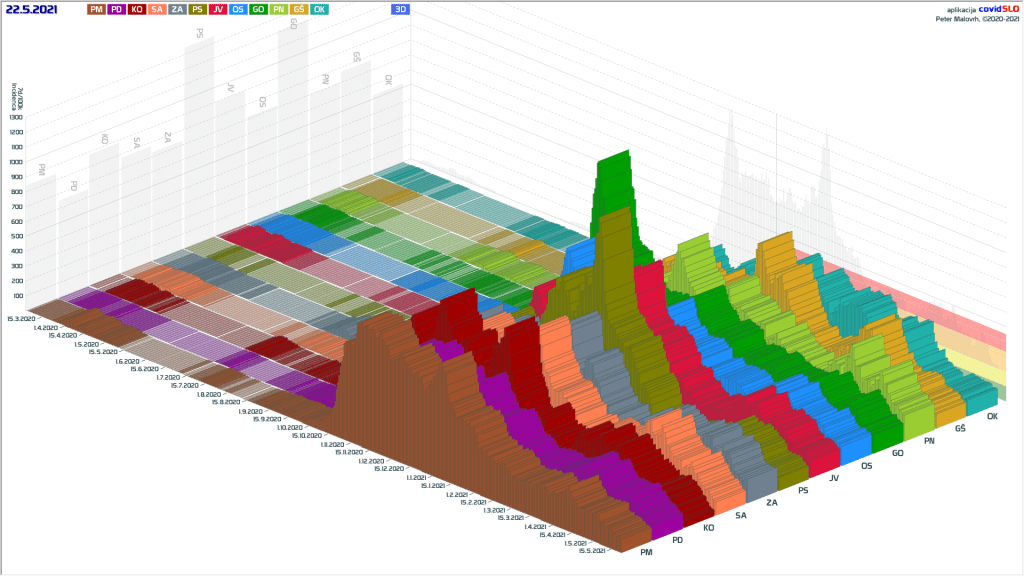Toggle the teal OK region button
Screen dimensions: 1024x576
pos(319,9)
